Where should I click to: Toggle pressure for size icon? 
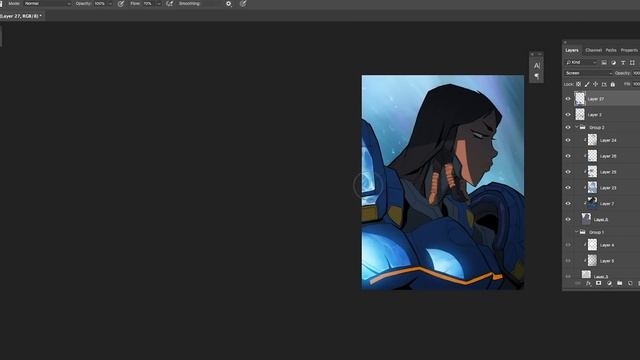(243, 4)
